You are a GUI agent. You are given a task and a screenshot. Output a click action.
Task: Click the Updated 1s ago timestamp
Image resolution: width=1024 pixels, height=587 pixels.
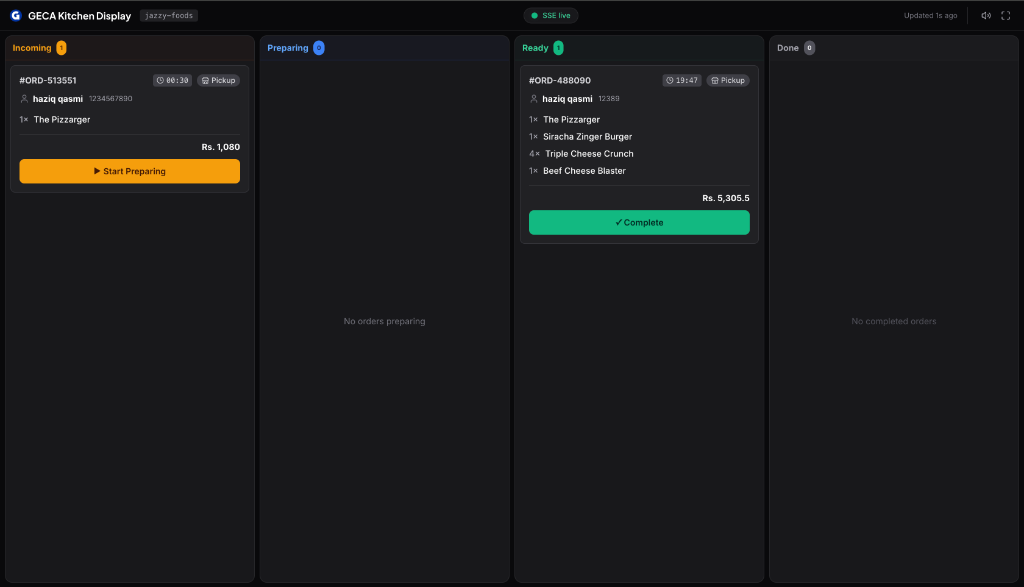930,16
